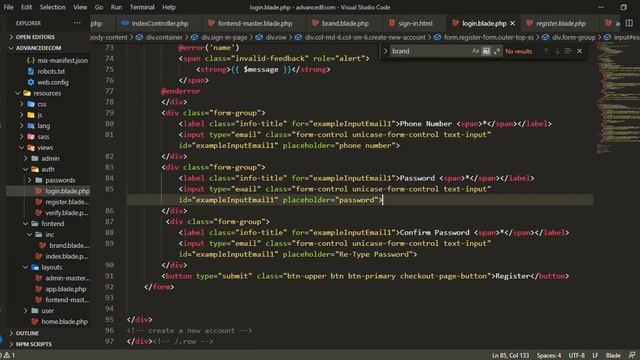Viewport: 640px width, 360px height.
Task: Go to previous match arrow
Action: click(546, 51)
